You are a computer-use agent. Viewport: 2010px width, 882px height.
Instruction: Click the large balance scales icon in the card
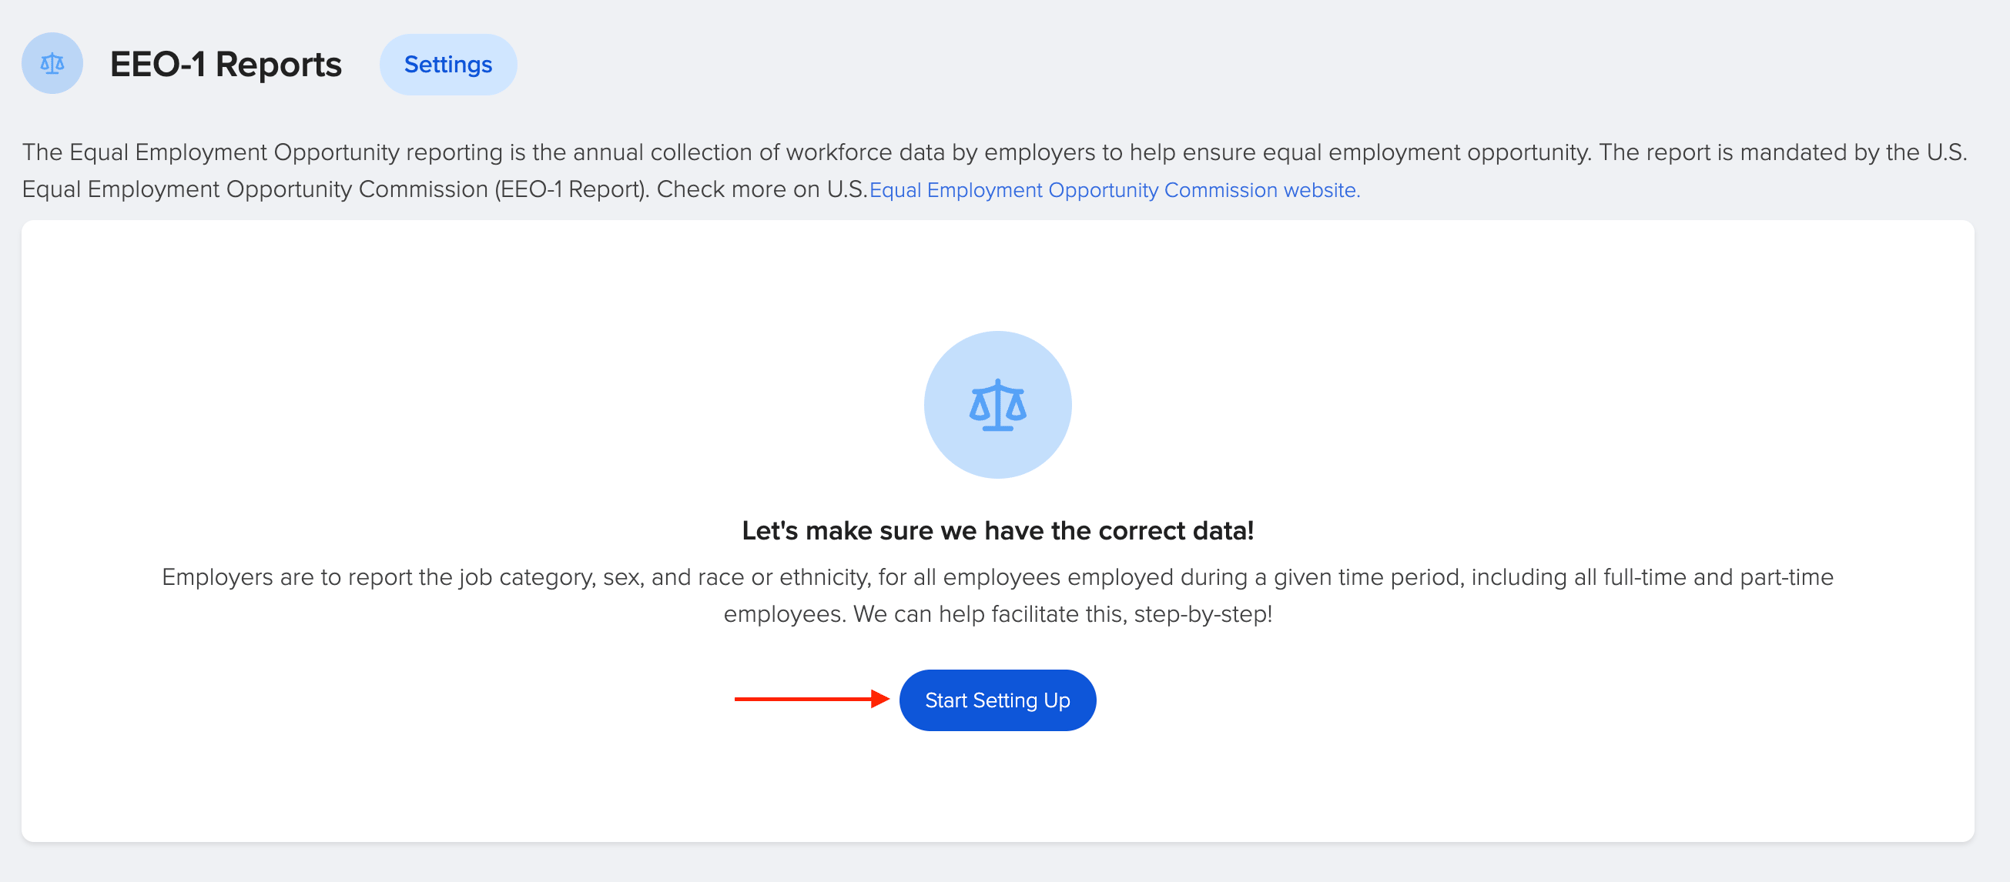click(997, 405)
